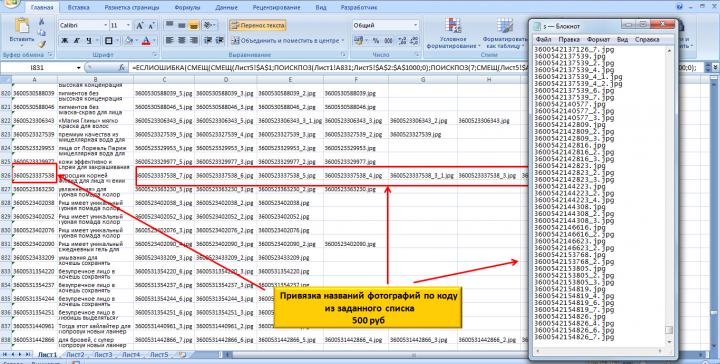Open the fill color dropdown arrow
720x364 pixels.
pos(137,41)
